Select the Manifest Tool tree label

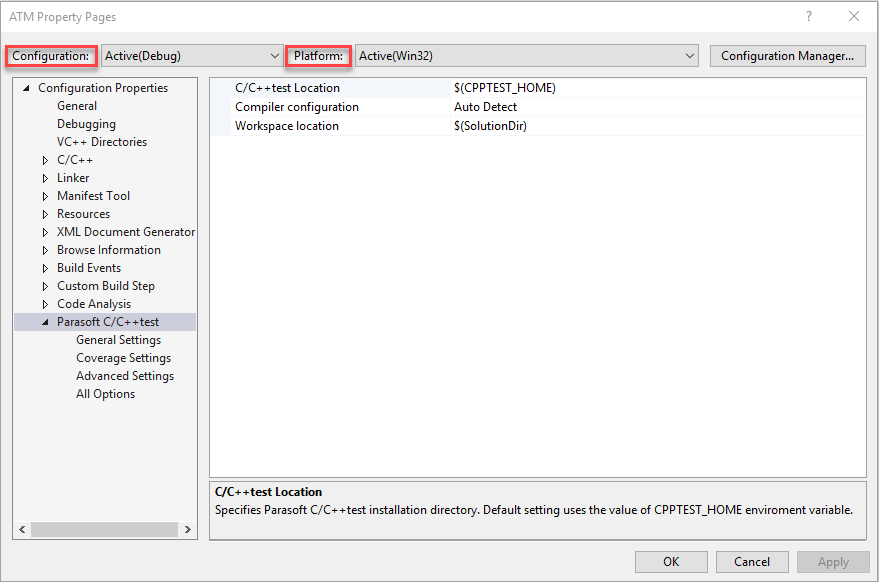pyautogui.click(x=93, y=196)
